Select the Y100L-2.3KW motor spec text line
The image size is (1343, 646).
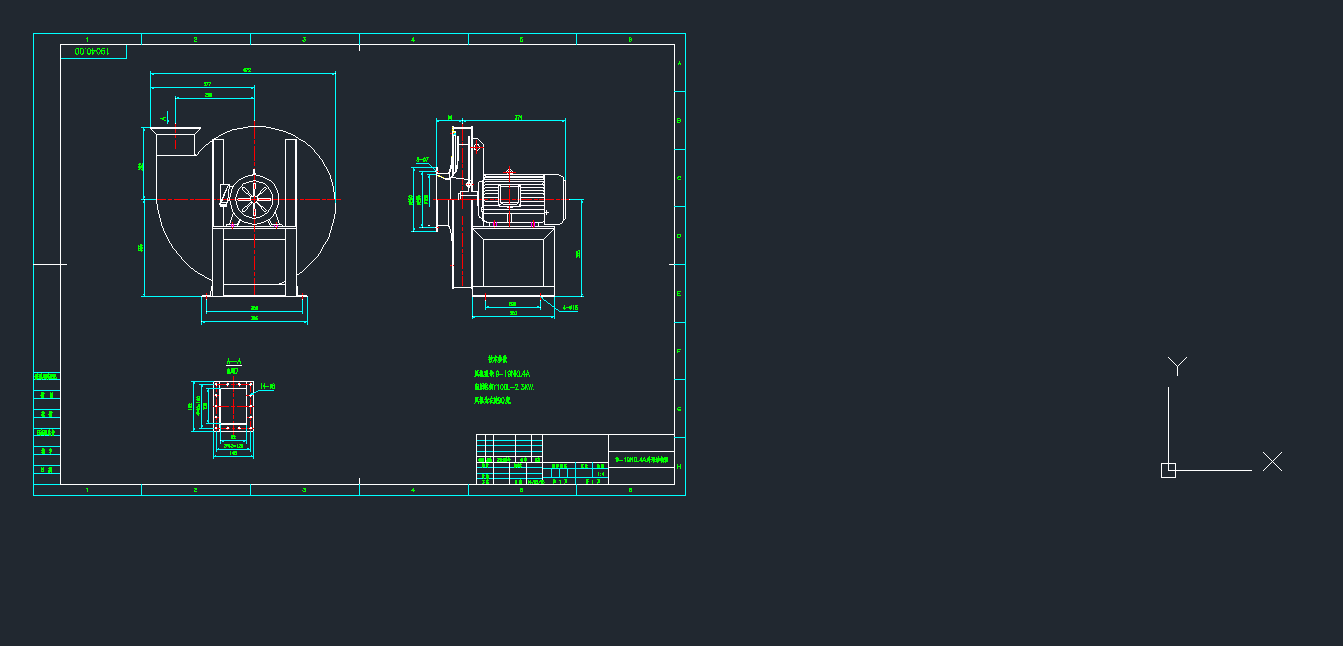pyautogui.click(x=504, y=387)
